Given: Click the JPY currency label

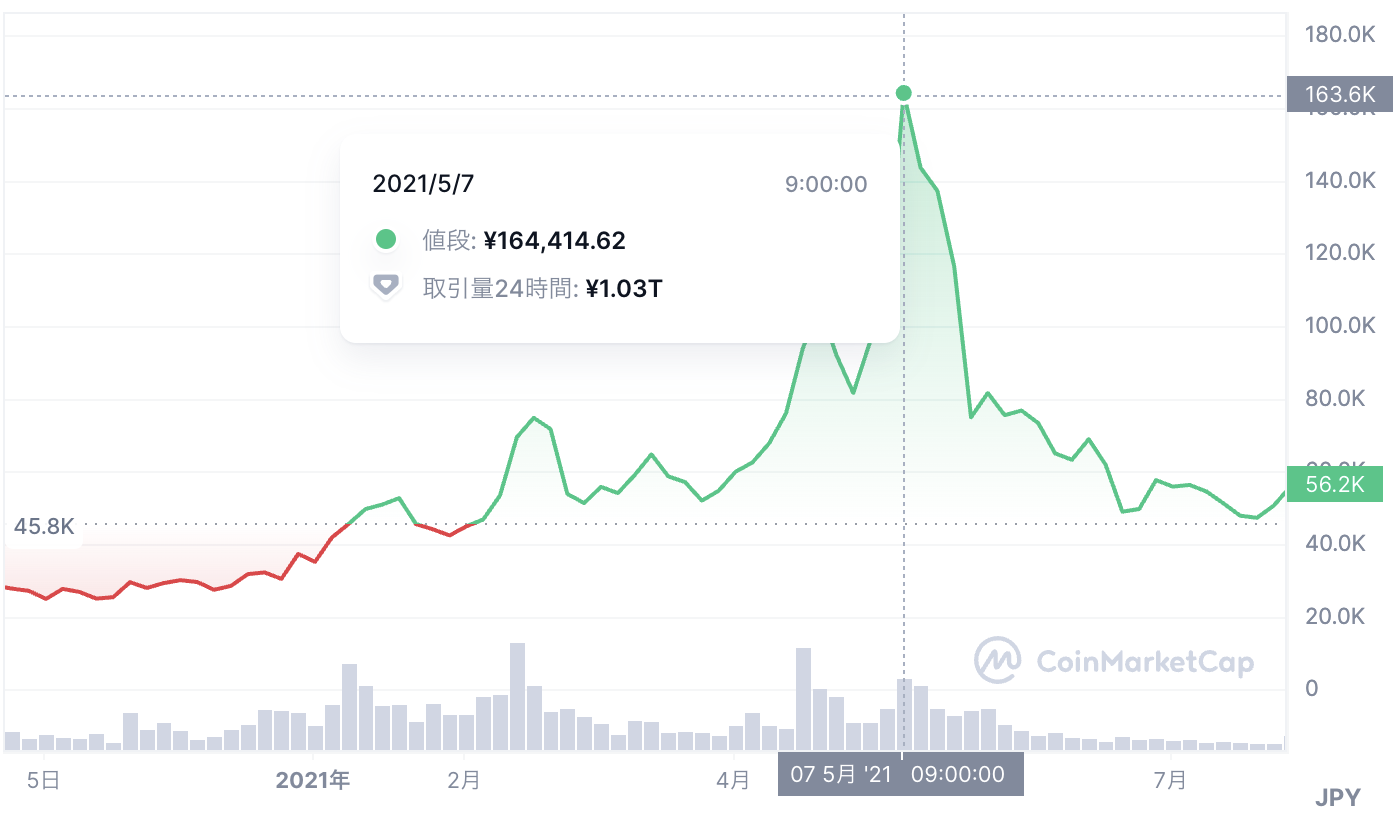Looking at the screenshot, I should pyautogui.click(x=1337, y=797).
